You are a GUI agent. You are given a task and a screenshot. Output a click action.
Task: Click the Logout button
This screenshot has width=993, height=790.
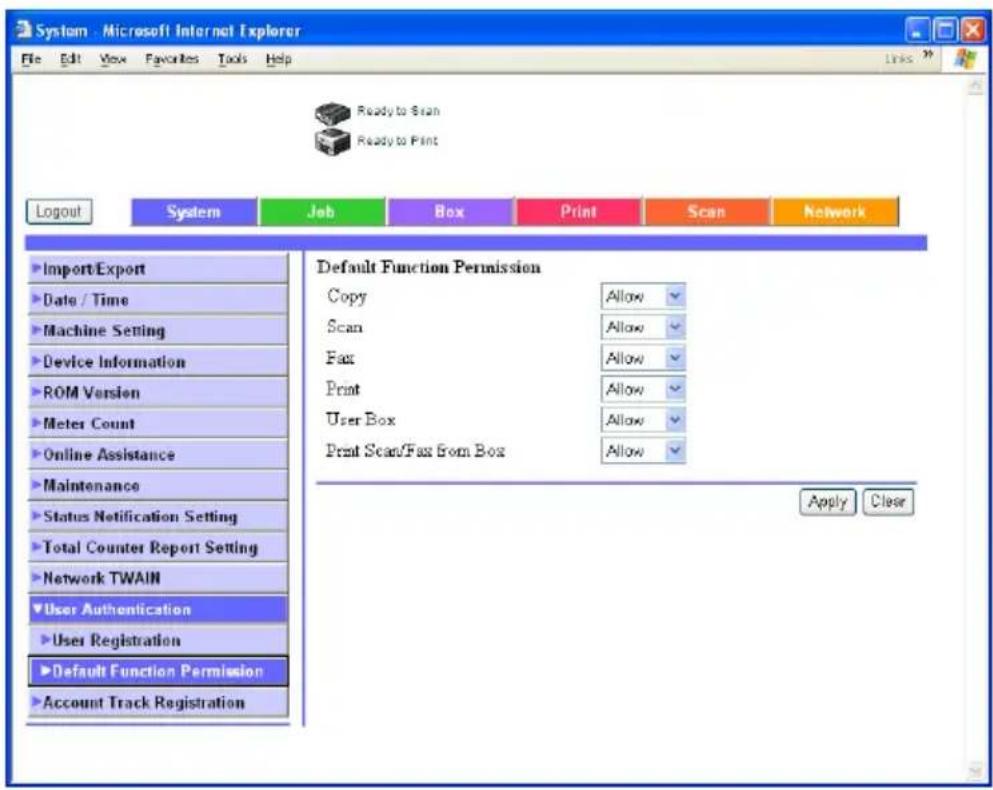click(x=59, y=212)
